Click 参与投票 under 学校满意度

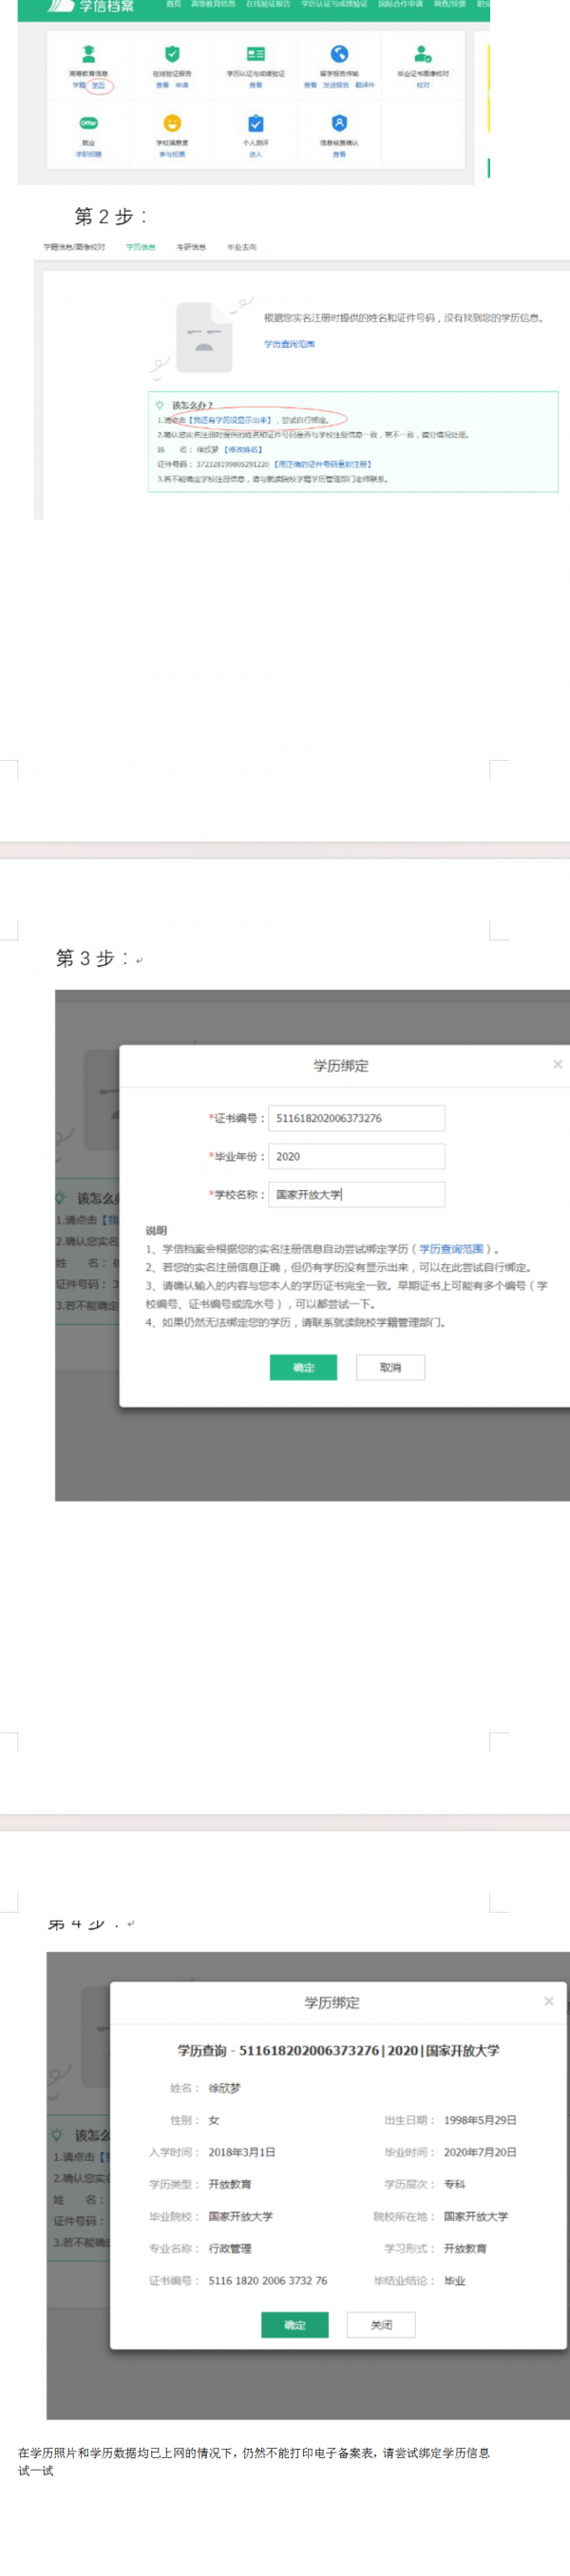tap(172, 155)
